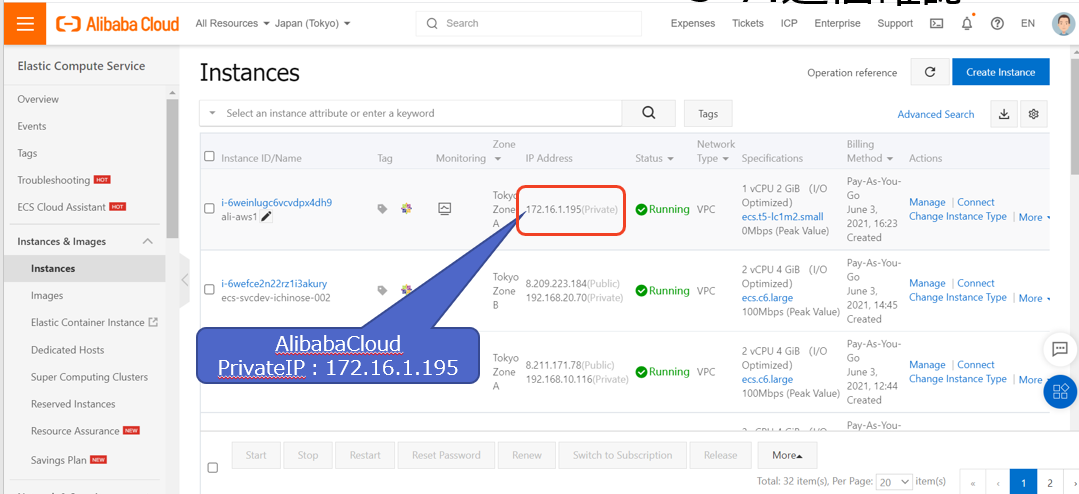Click tag icon for ecs-svcdev-ichinose-002

click(382, 290)
